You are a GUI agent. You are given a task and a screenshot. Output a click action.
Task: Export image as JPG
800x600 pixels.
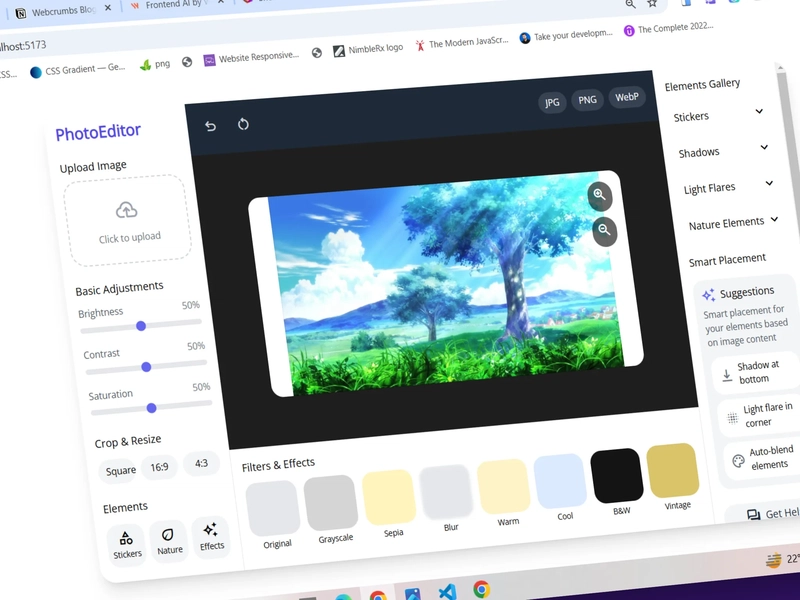pos(552,103)
